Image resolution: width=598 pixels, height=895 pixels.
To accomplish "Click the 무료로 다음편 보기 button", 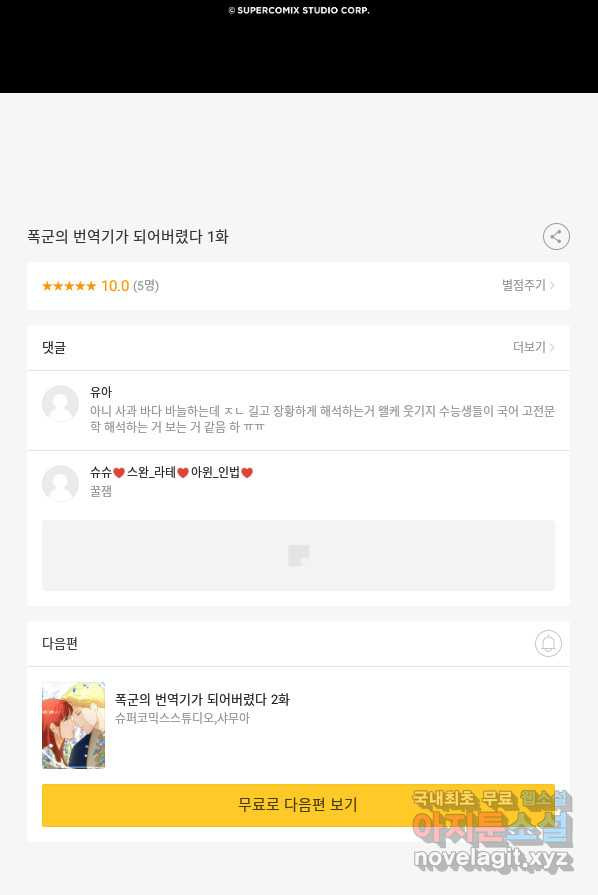I will (x=298, y=805).
